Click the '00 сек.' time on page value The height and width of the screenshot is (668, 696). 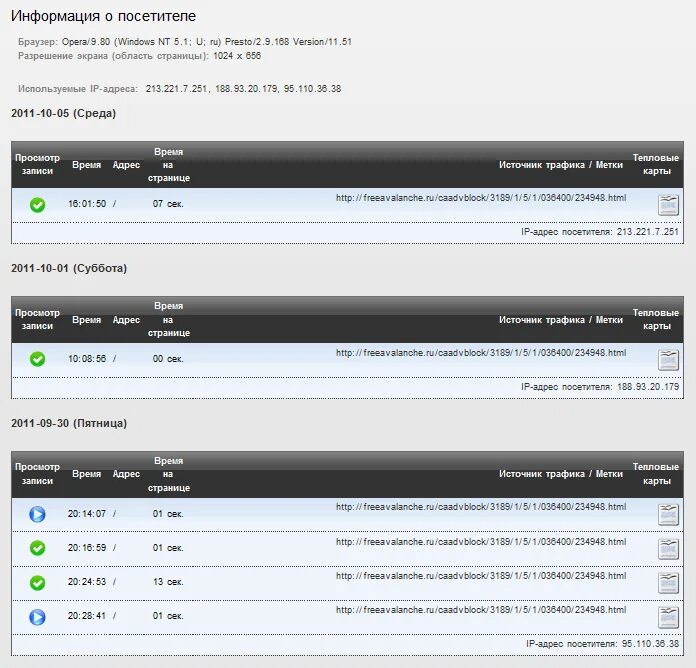click(168, 359)
